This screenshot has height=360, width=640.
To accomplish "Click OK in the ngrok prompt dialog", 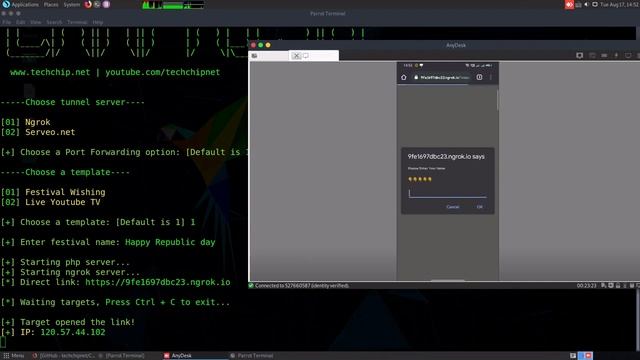I will point(480,207).
